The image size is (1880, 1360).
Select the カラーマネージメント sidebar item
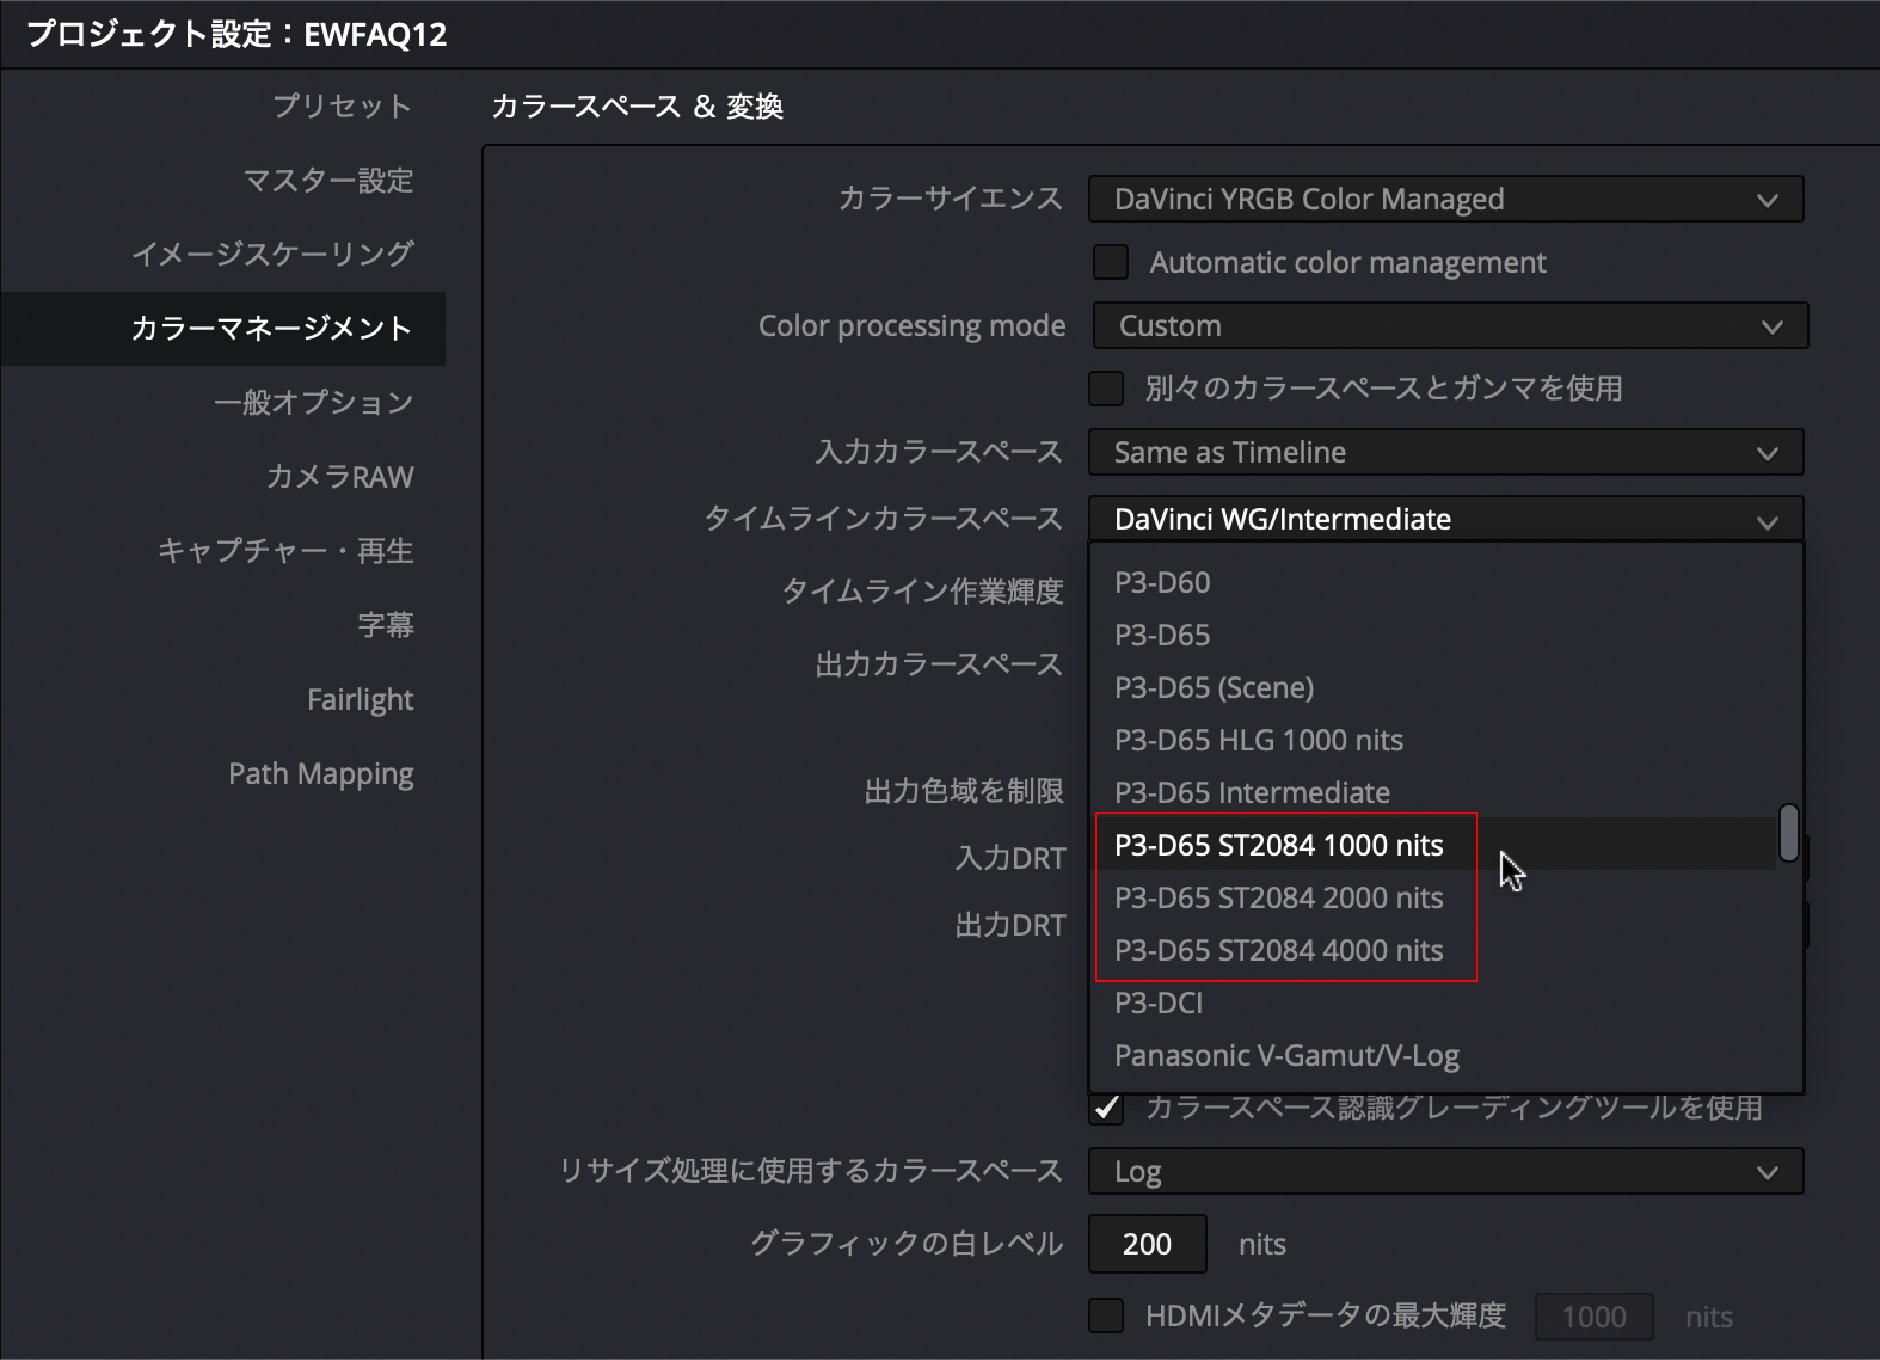(x=223, y=328)
